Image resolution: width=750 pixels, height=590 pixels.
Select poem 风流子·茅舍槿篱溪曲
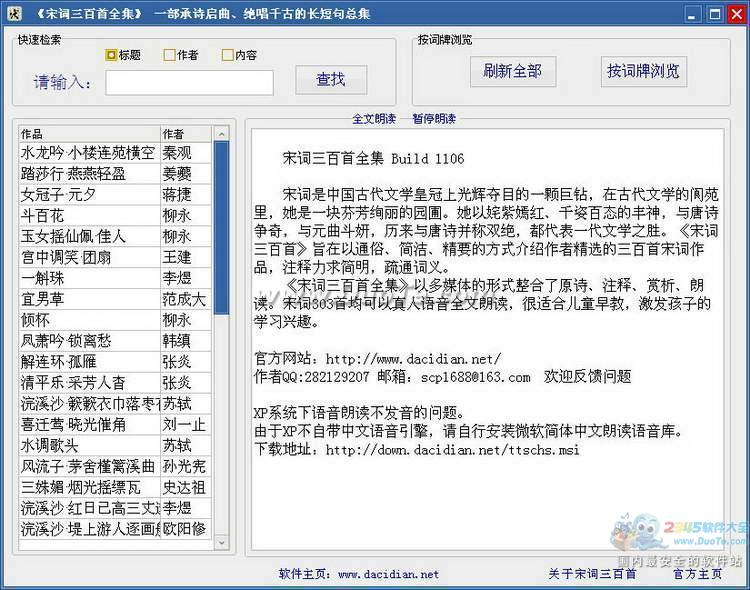(x=89, y=466)
